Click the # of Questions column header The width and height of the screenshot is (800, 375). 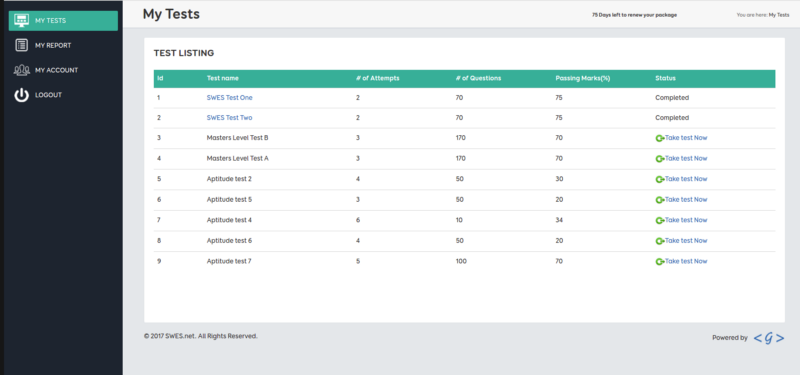point(478,79)
